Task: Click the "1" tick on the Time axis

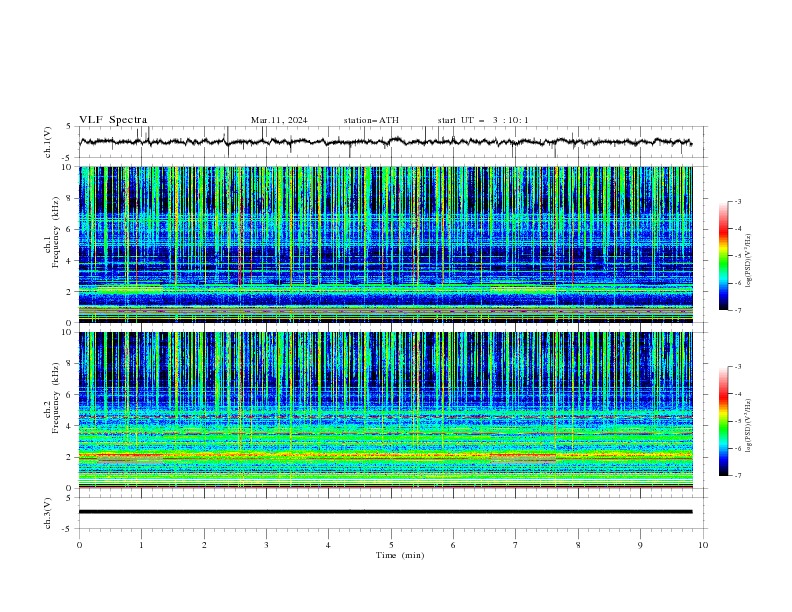Action: (x=141, y=545)
